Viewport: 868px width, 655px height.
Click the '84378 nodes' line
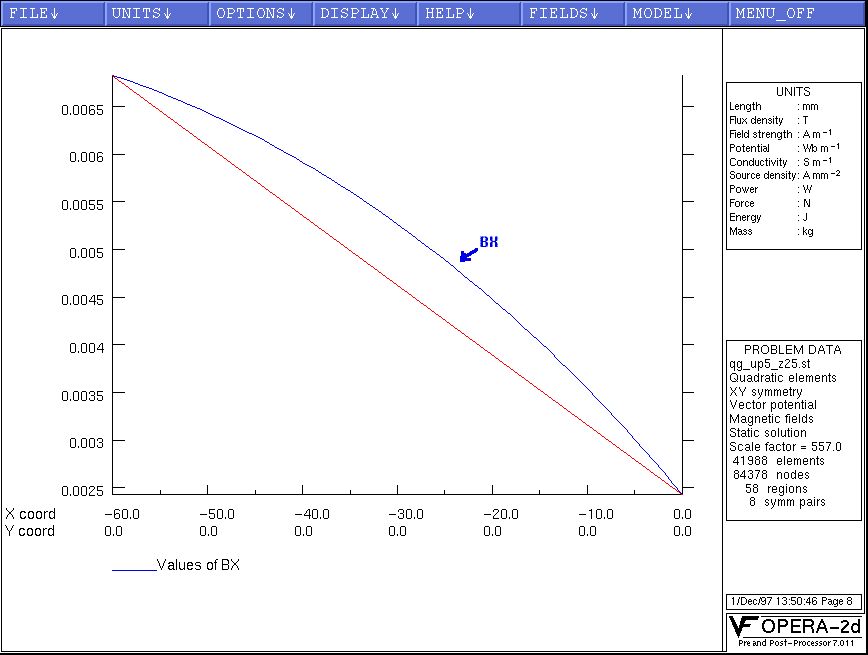pyautogui.click(x=771, y=475)
